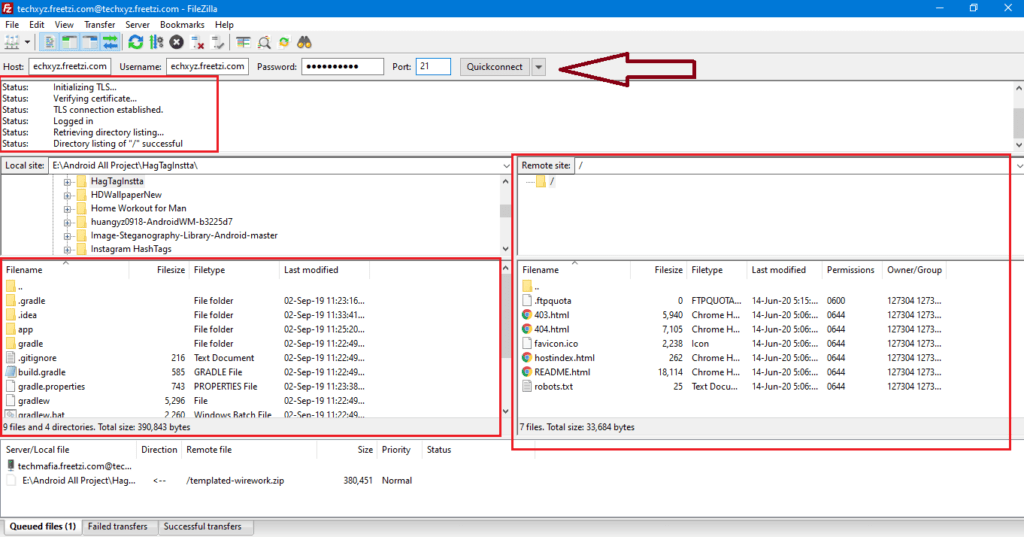Screen dimensions: 1024x537
Task: Select the remote root folder icon
Action: (541, 182)
